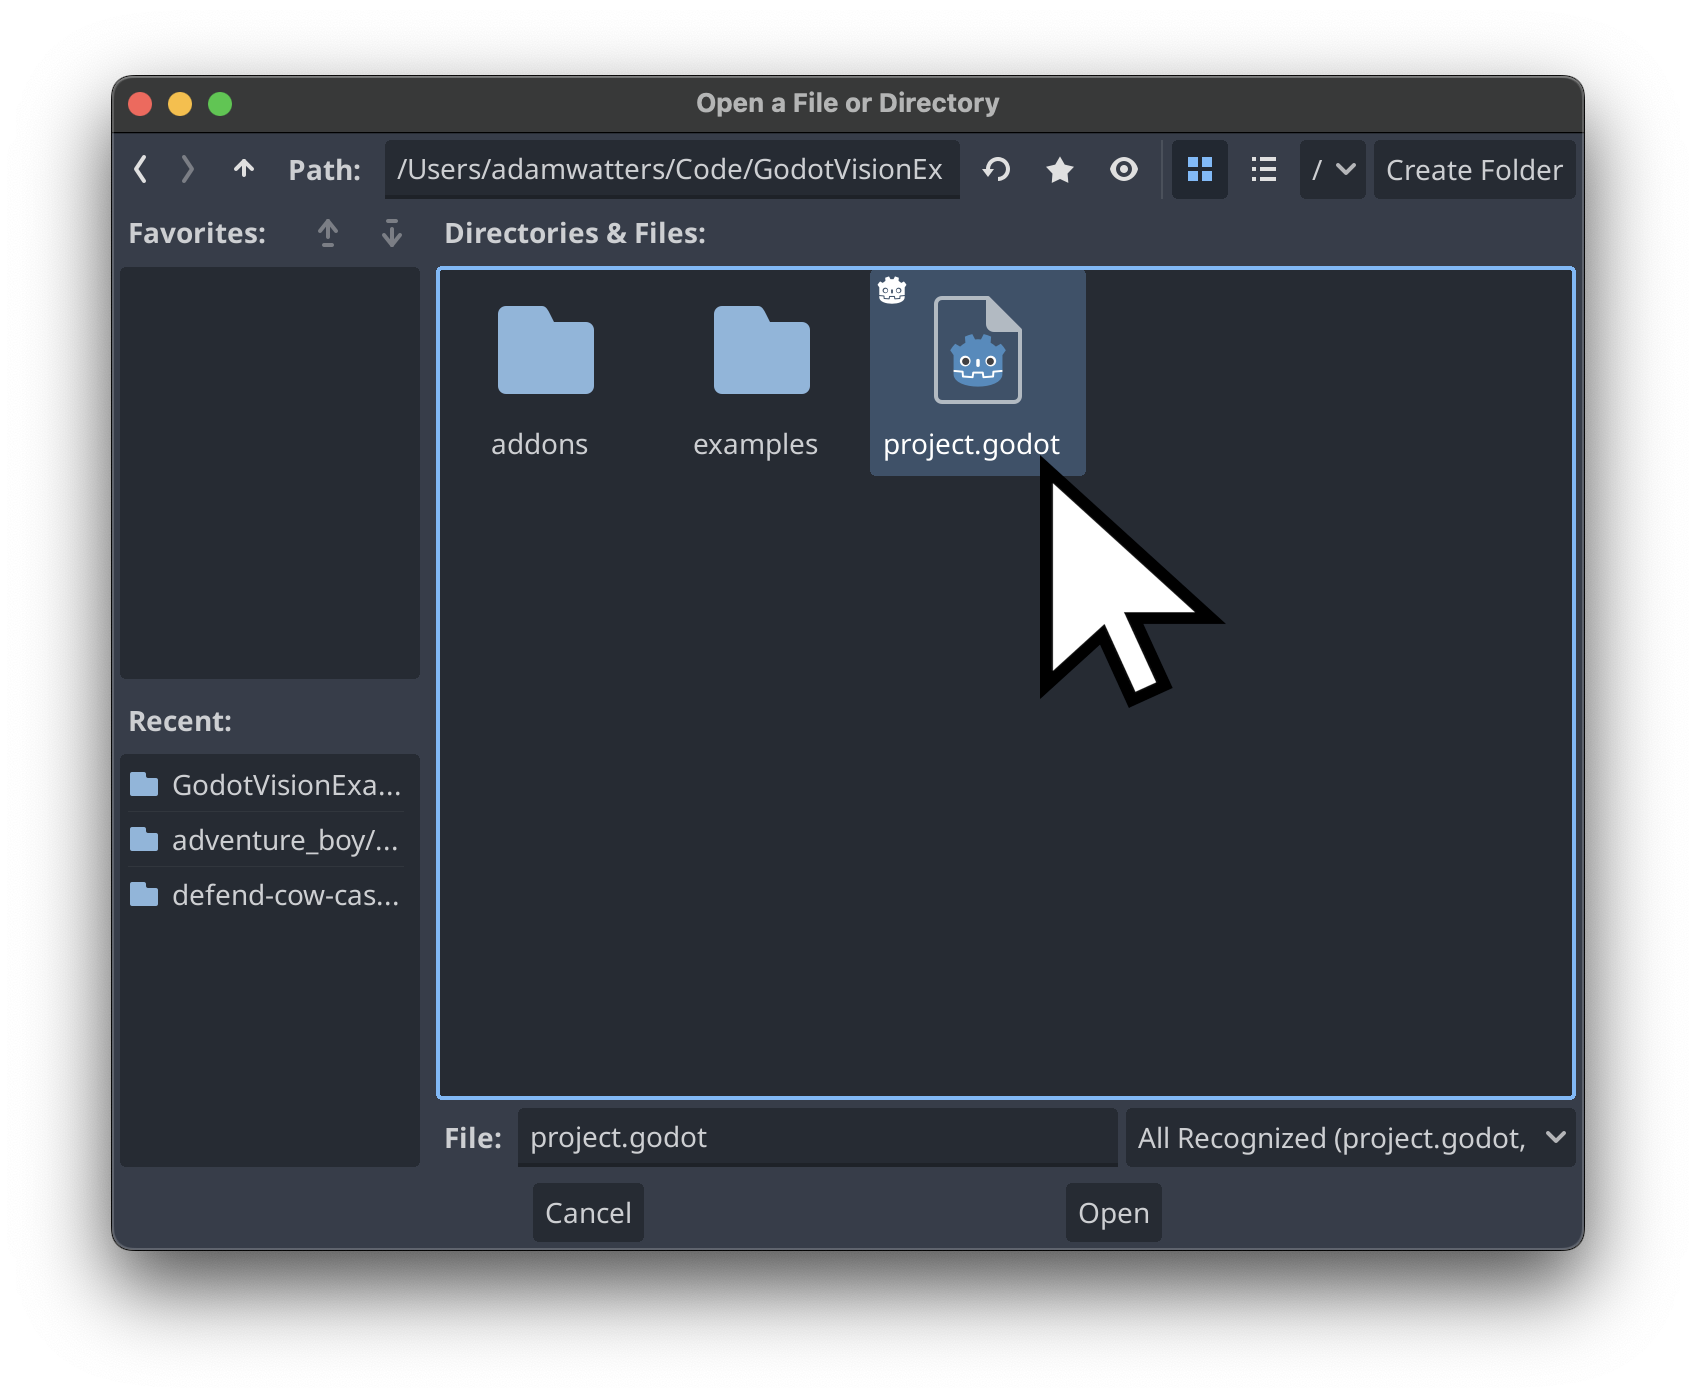Open the All Recognized file filter dropdown
Image resolution: width=1696 pixels, height=1398 pixels.
(1350, 1138)
